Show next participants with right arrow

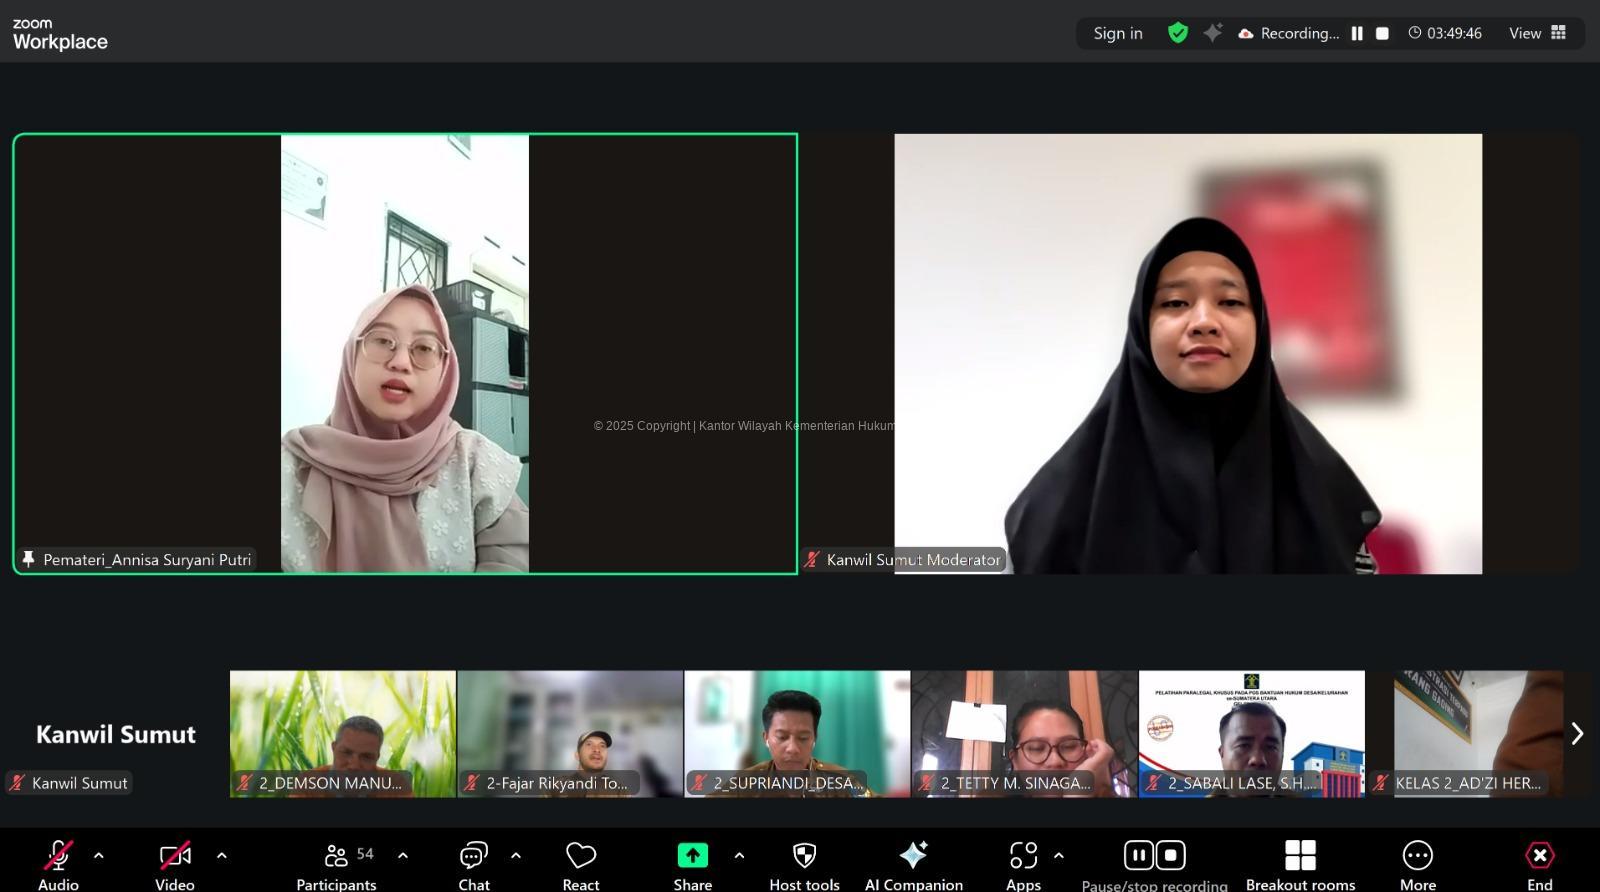pyautogui.click(x=1577, y=734)
